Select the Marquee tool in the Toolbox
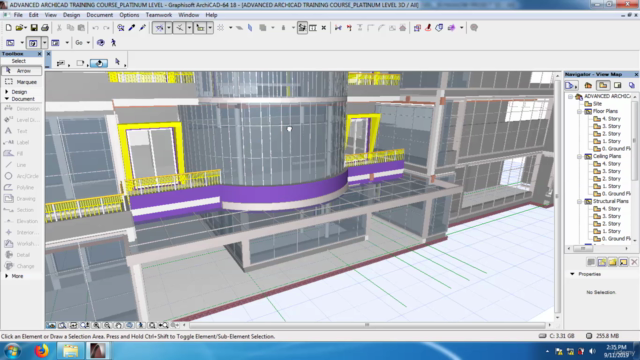This screenshot has height=360, width=640. click(22, 82)
